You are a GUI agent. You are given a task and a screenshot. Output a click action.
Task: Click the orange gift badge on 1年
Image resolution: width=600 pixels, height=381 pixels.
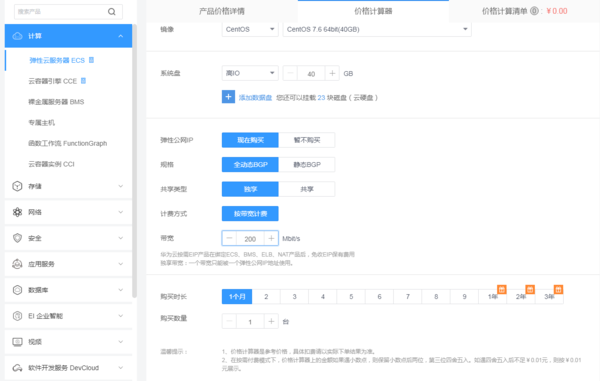(502, 289)
